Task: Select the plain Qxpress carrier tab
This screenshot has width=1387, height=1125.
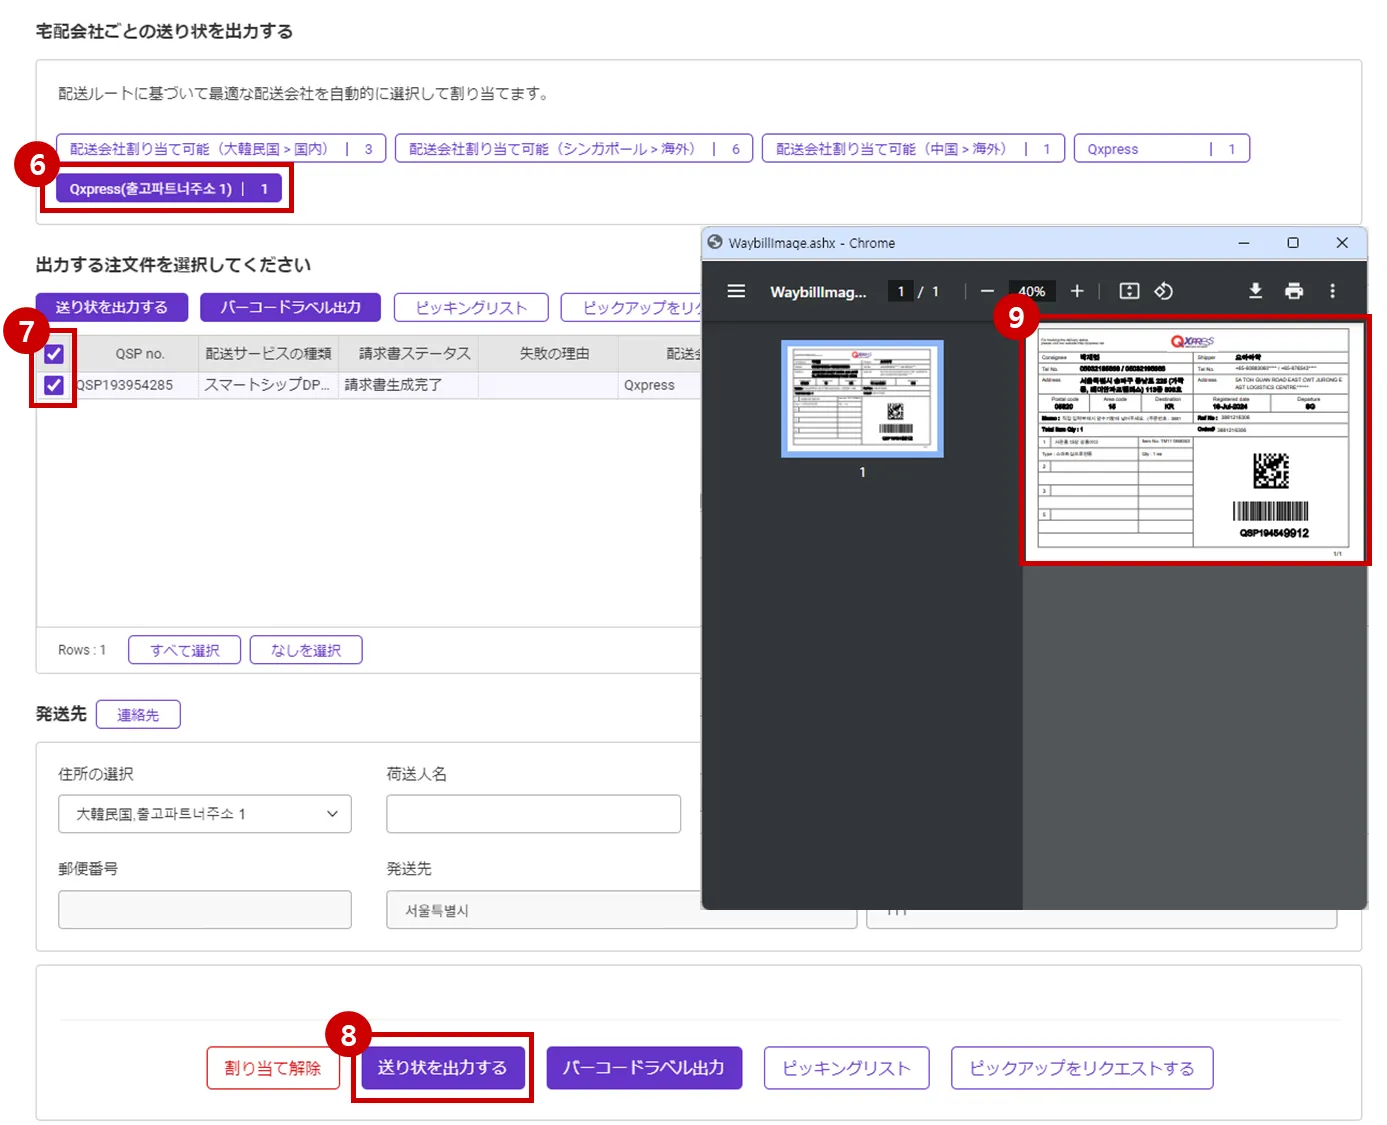Action: (1162, 149)
